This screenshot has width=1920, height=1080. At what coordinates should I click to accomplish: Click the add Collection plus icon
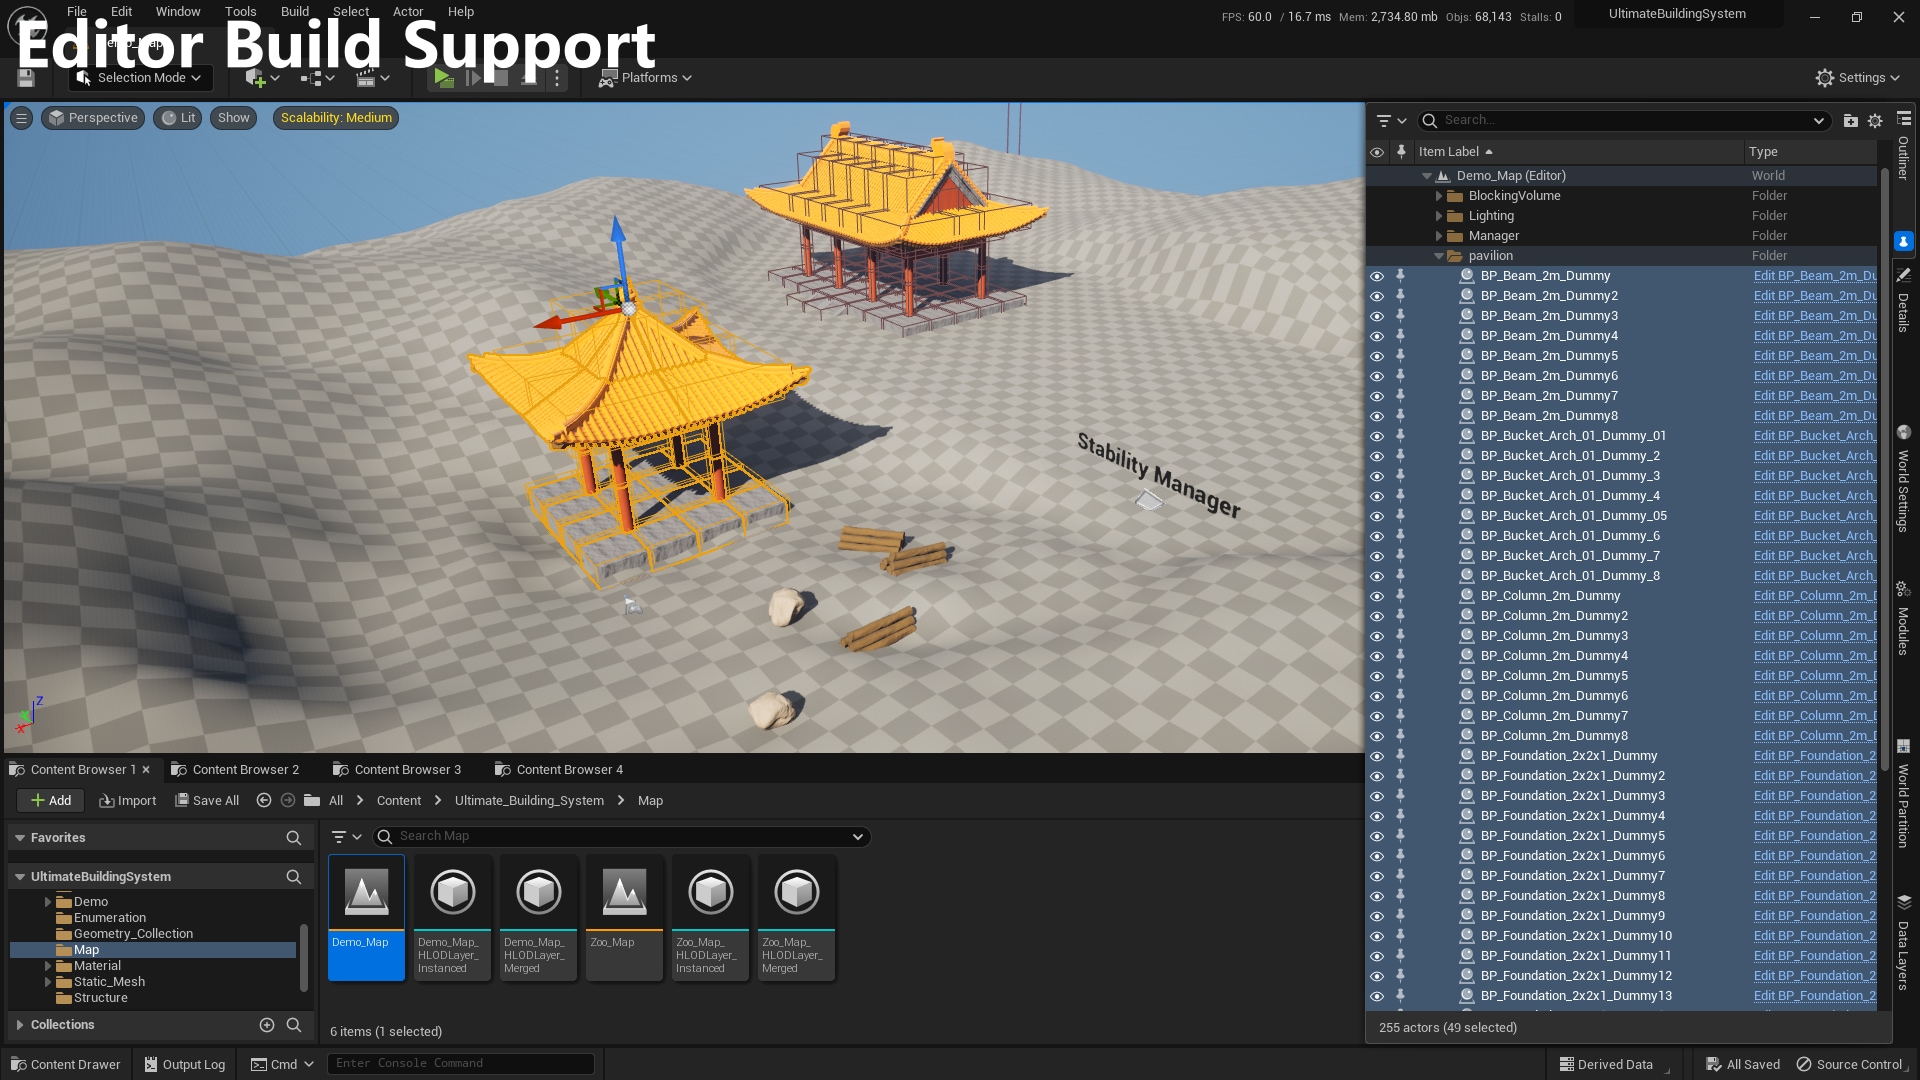coord(266,1025)
